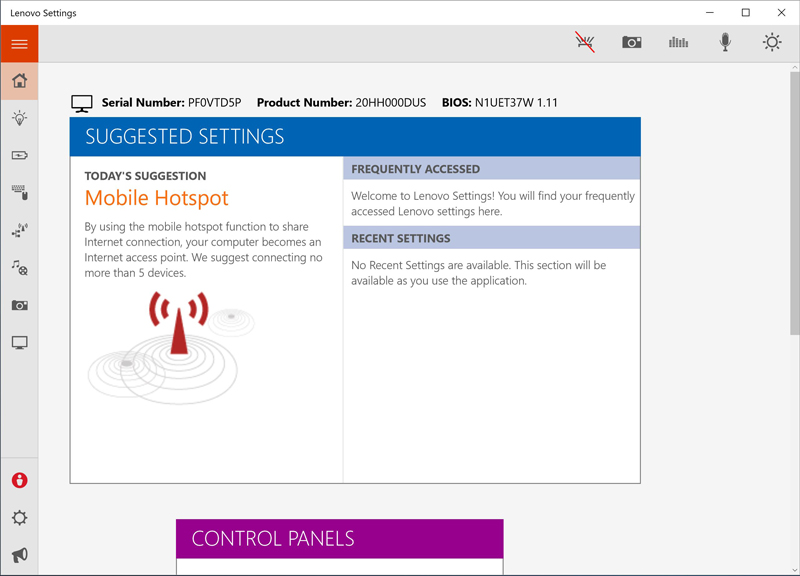Select BIOS version N1UET37W 1.11
The image size is (800, 576).
[516, 103]
